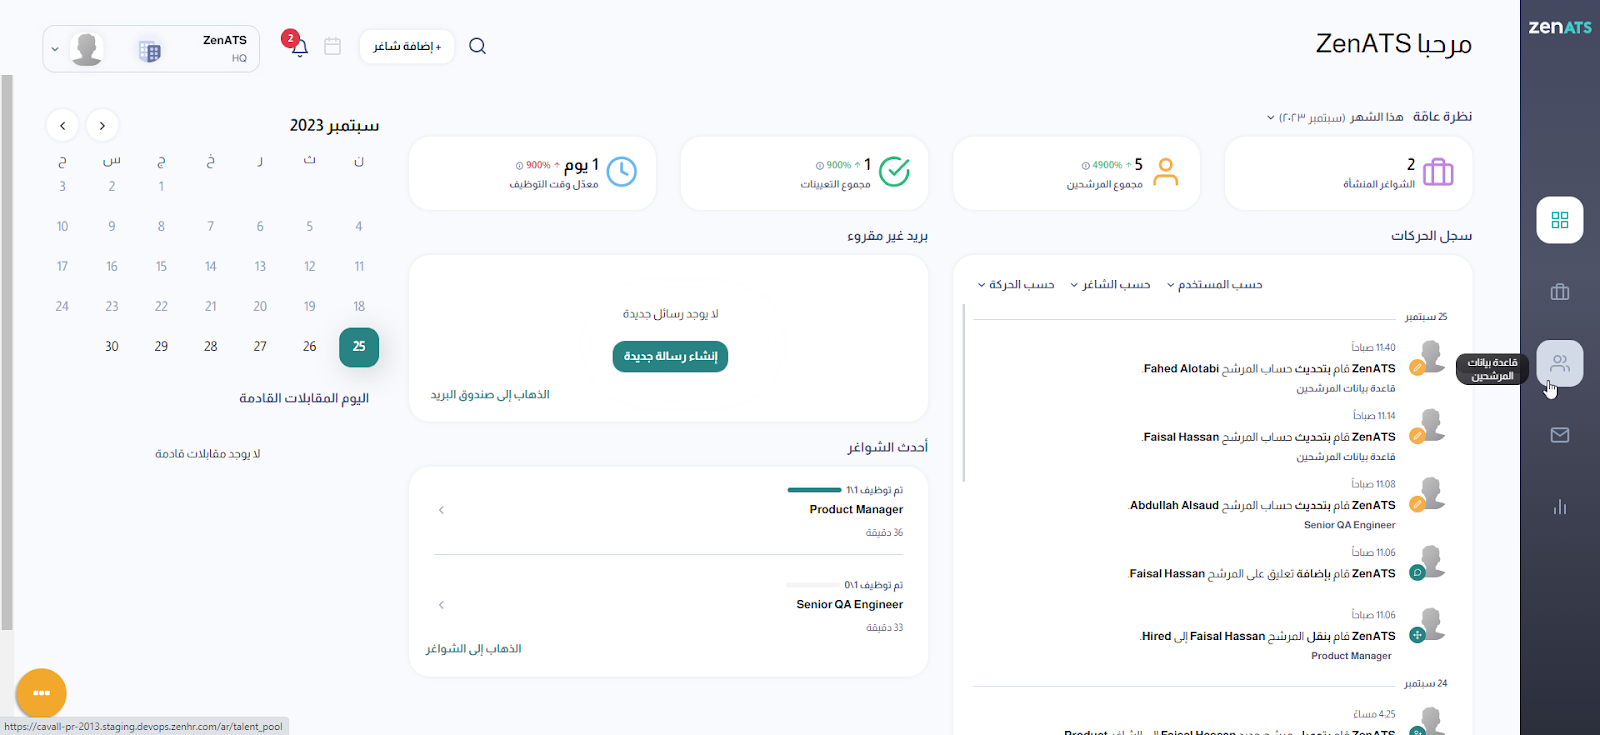Open the notifications bell icon
The height and width of the screenshot is (735, 1600).
click(x=299, y=47)
